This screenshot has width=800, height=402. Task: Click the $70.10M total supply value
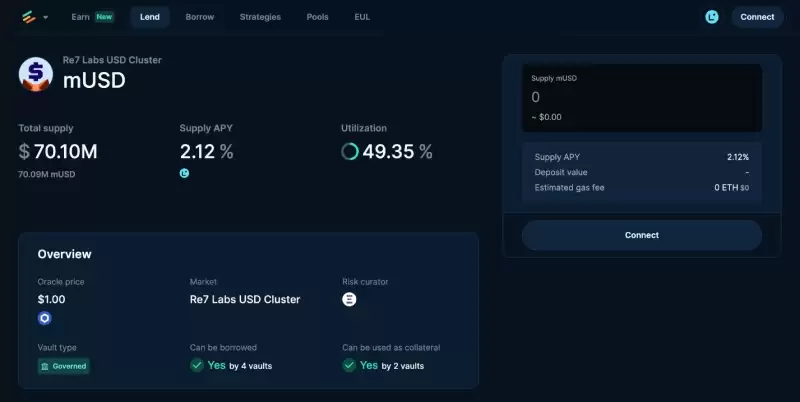58,152
